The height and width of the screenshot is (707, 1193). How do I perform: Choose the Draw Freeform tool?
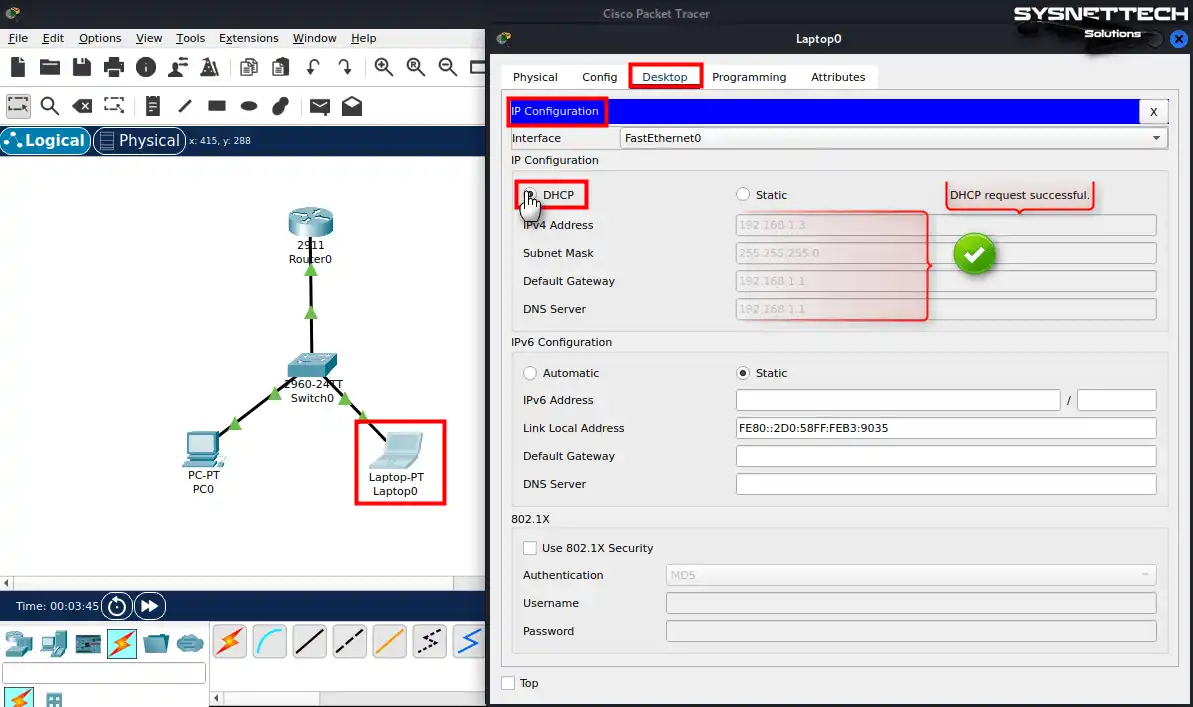[x=281, y=106]
